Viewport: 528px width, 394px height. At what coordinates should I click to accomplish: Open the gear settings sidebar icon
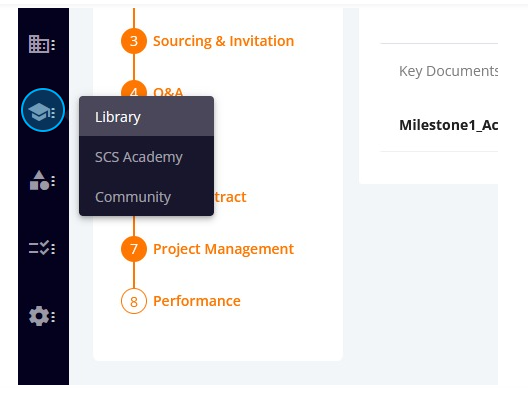click(42, 316)
